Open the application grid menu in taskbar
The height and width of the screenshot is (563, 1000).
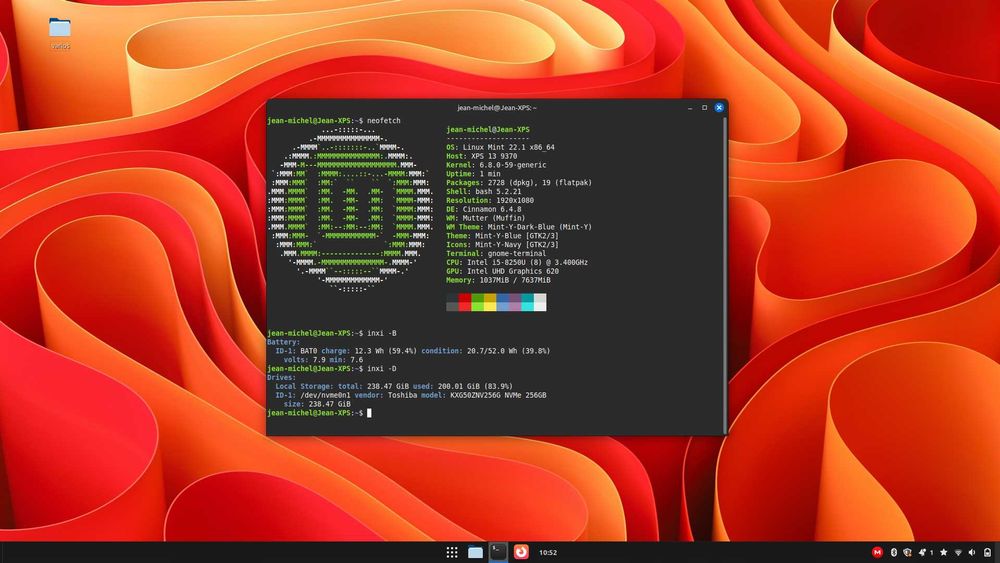click(452, 552)
